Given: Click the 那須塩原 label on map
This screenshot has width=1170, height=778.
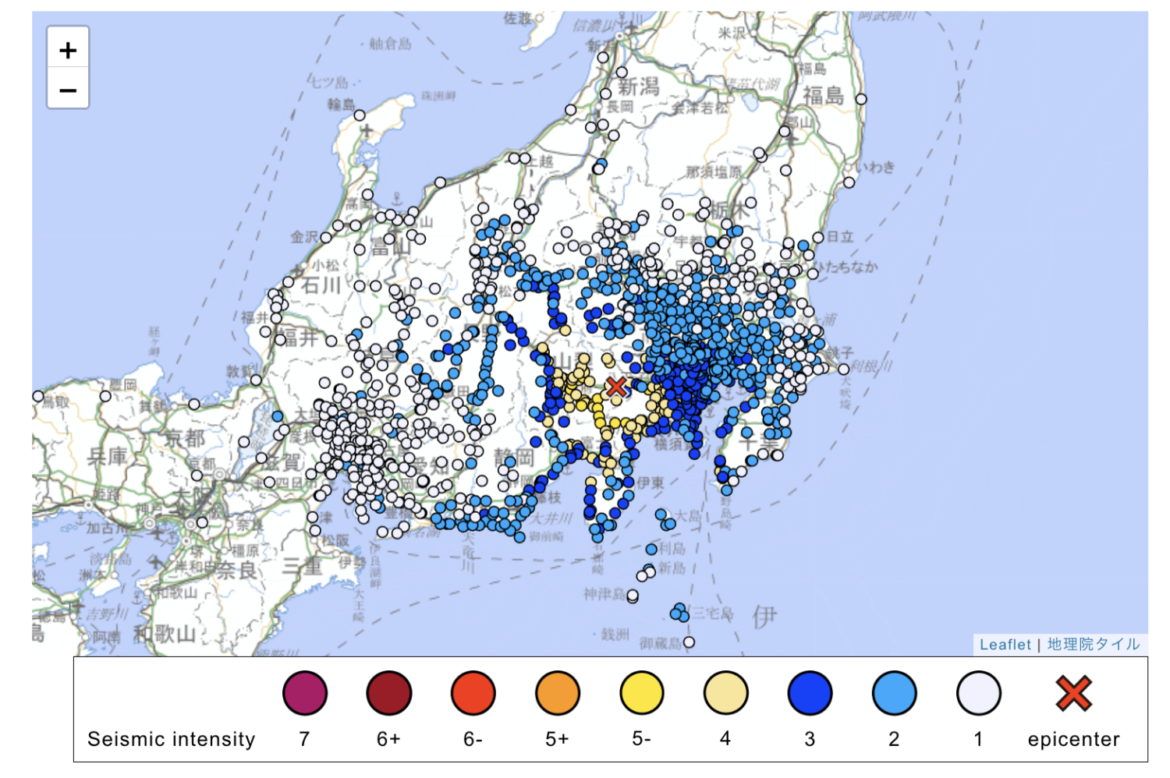Looking at the screenshot, I should click(713, 172).
